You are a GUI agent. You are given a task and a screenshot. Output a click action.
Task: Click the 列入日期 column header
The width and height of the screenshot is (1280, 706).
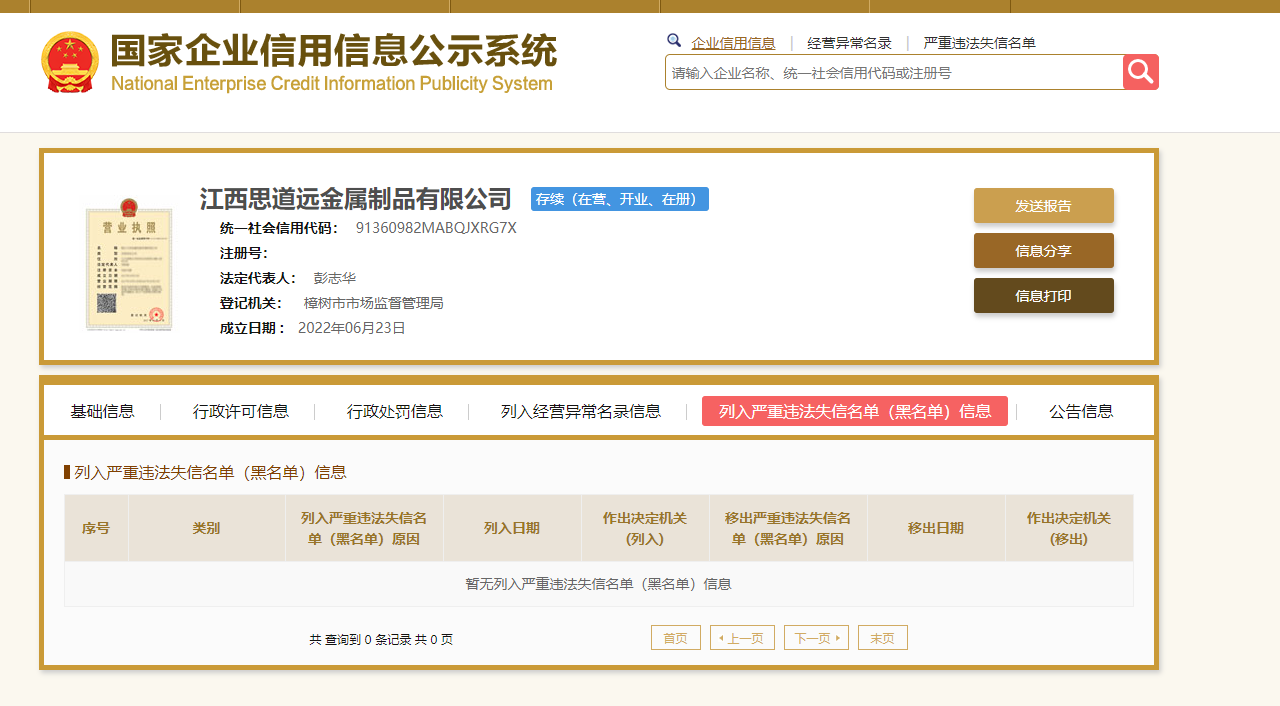pyautogui.click(x=512, y=528)
